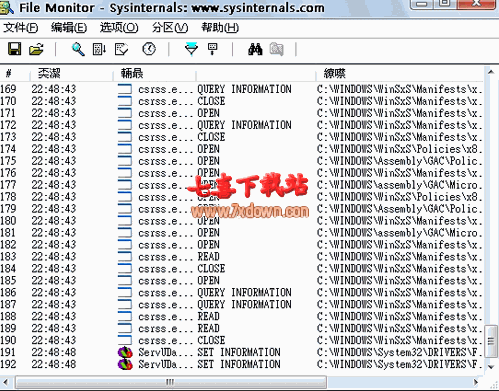The image size is (499, 391).
Task: Select the READ request in row 183
Action: (x=208, y=257)
